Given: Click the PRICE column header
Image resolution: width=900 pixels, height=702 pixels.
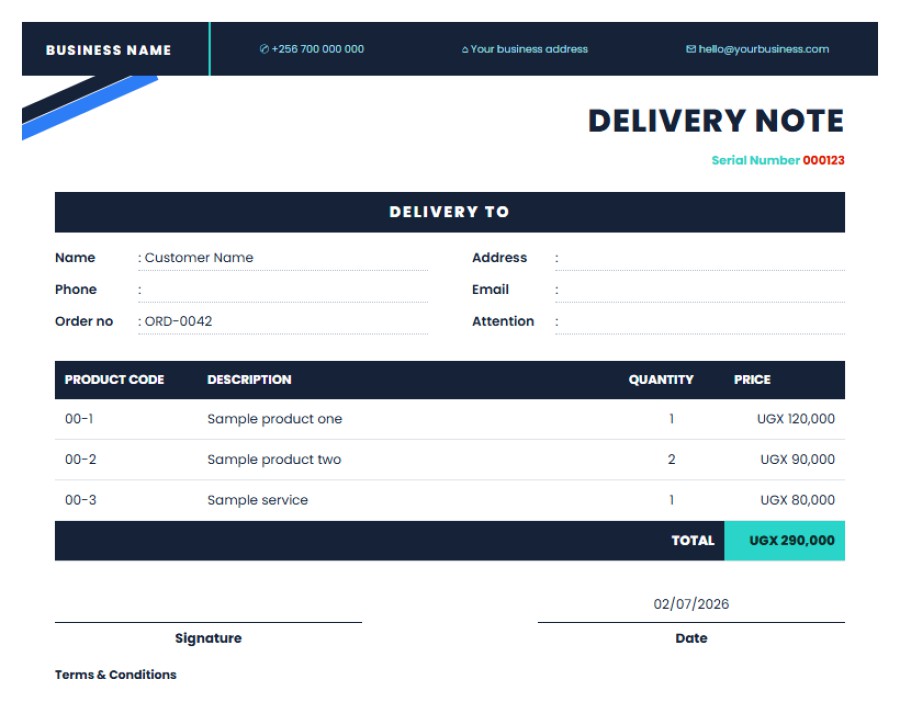Looking at the screenshot, I should pos(752,380).
